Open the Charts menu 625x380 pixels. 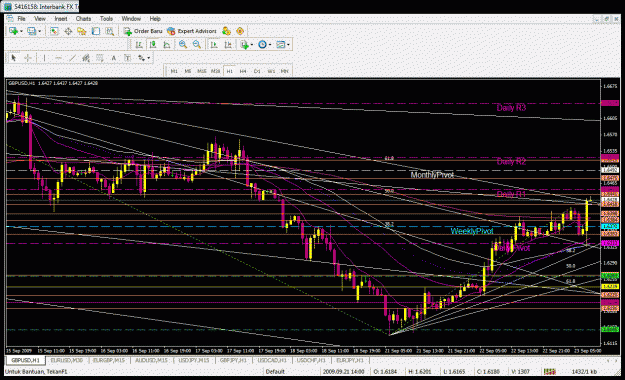[x=83, y=18]
